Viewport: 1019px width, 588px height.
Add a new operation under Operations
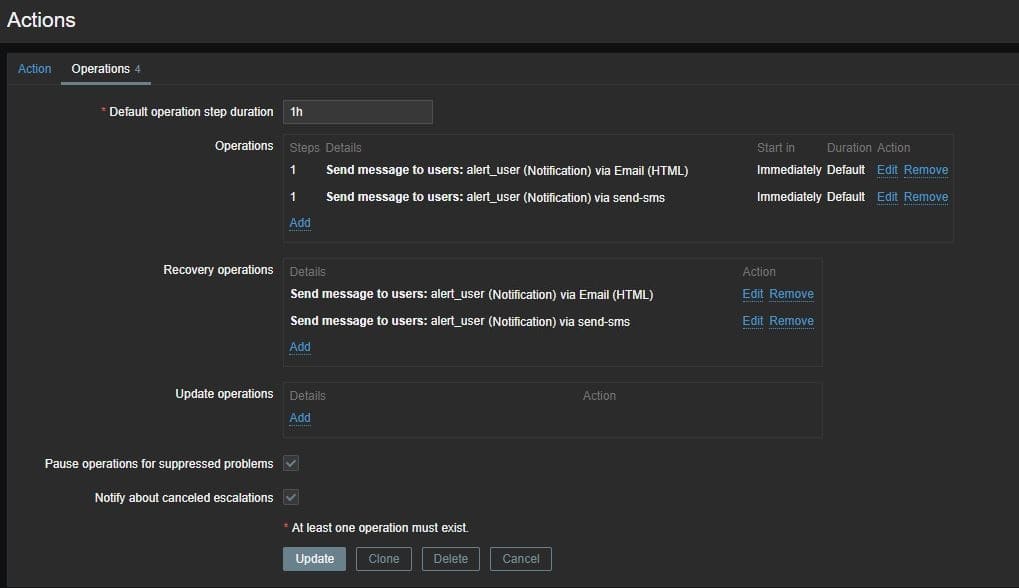300,223
